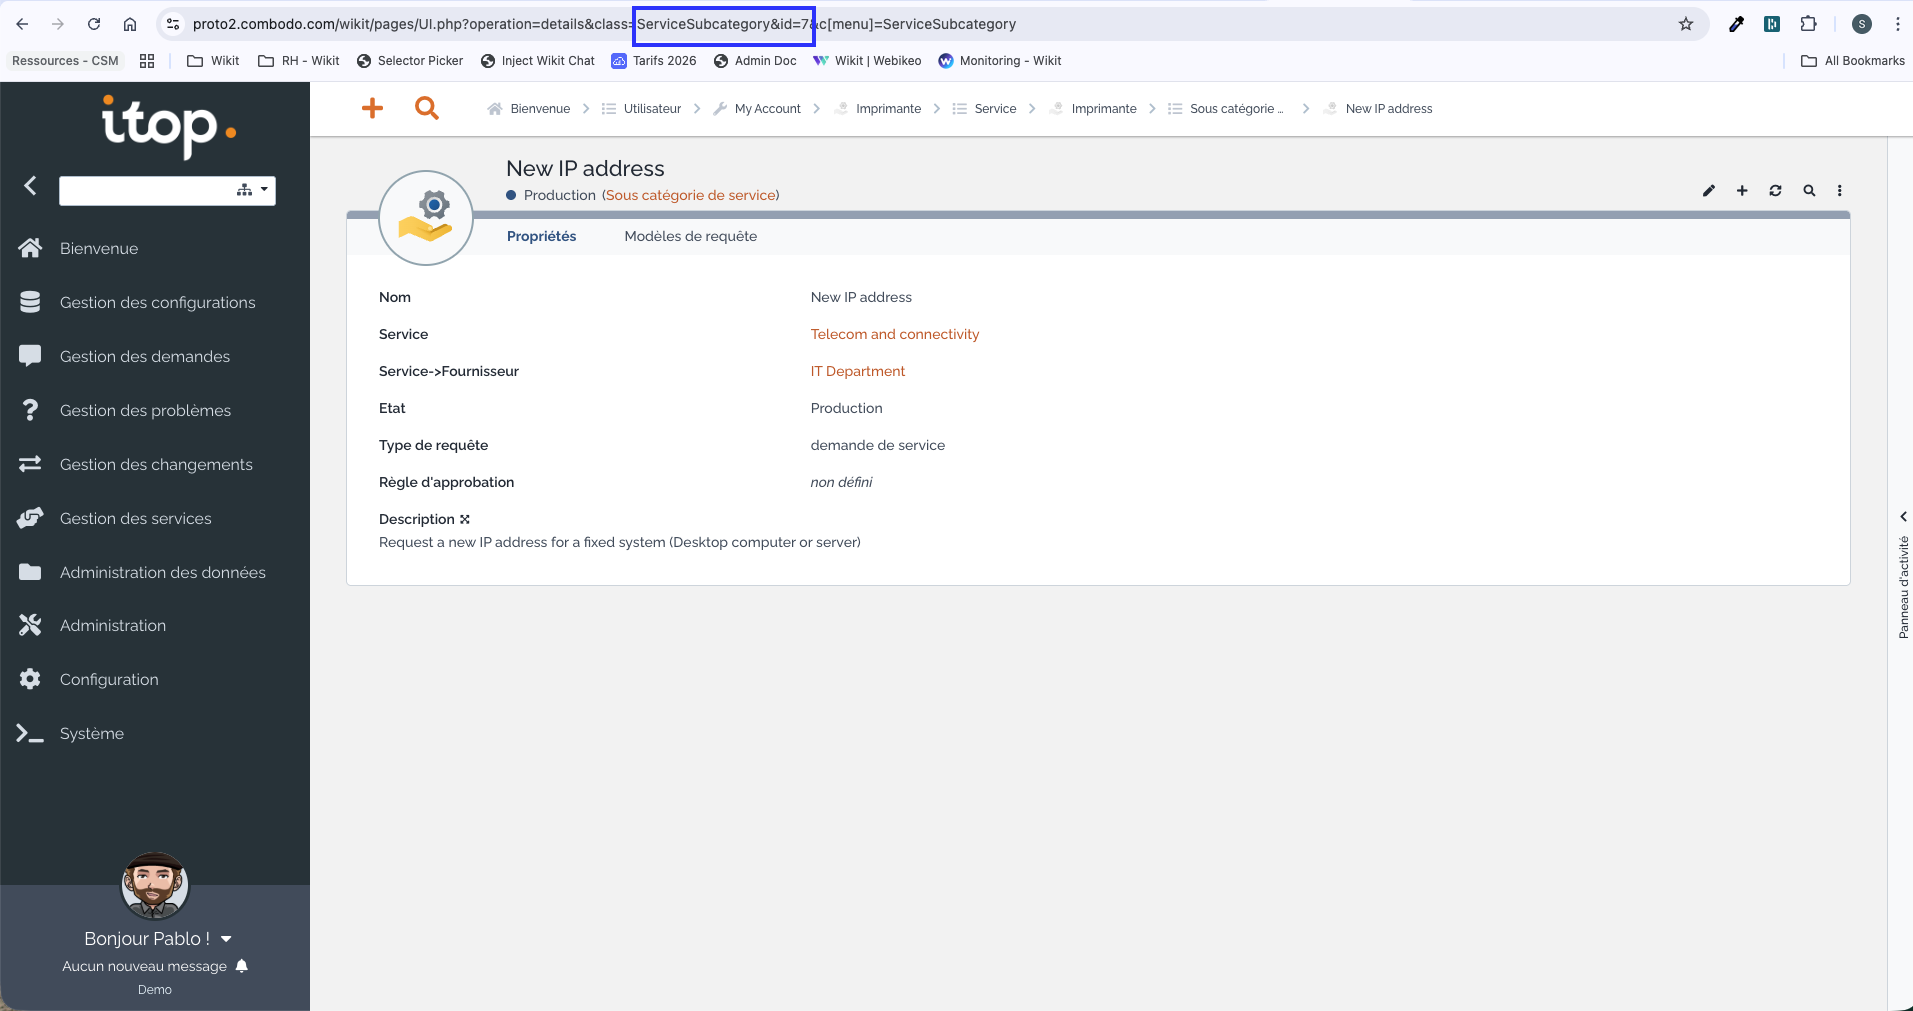Screen dimensions: 1913x1011
Task: Open the browser extensions puzzle icon
Action: click(1808, 24)
